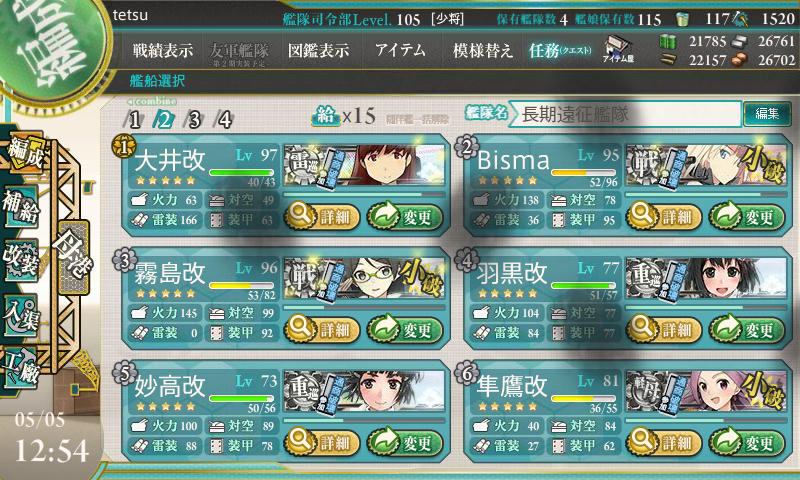
Task: Click 変更 button for Bismarck
Action: click(x=746, y=217)
